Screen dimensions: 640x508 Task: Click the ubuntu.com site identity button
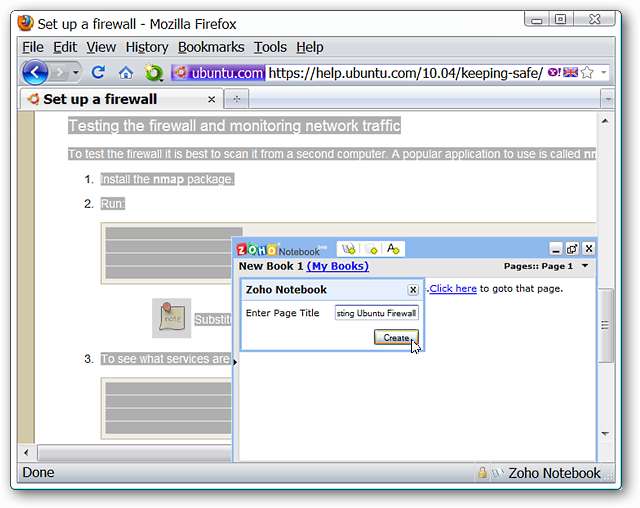click(218, 73)
